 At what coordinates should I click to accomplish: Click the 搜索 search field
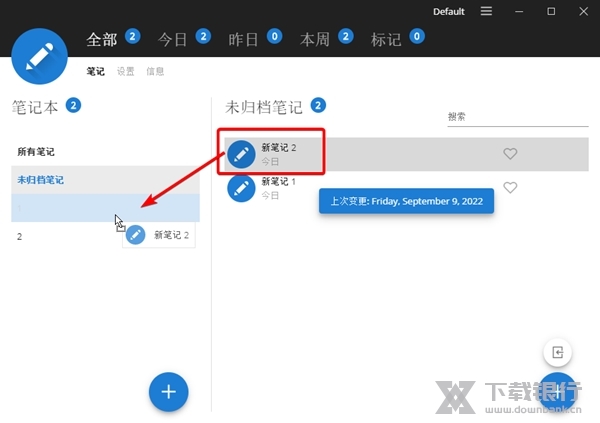tap(518, 117)
